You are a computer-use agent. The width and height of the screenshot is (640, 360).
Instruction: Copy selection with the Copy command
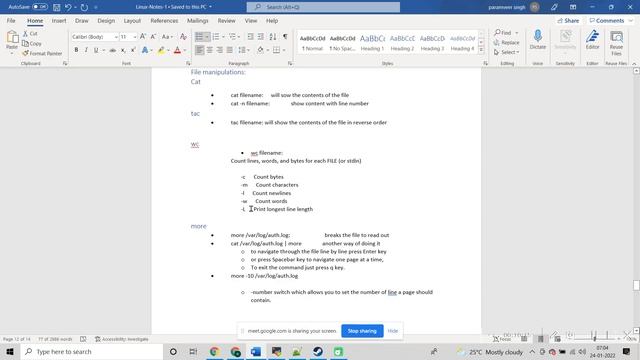[x=32, y=43]
